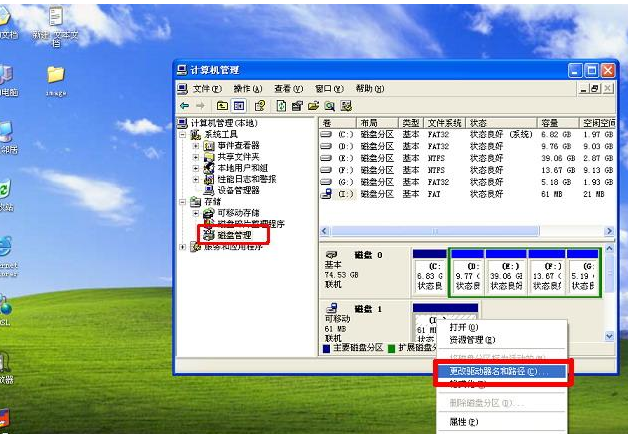Click the drive icon of volume (C:)
The height and width of the screenshot is (434, 628).
[x=326, y=135]
